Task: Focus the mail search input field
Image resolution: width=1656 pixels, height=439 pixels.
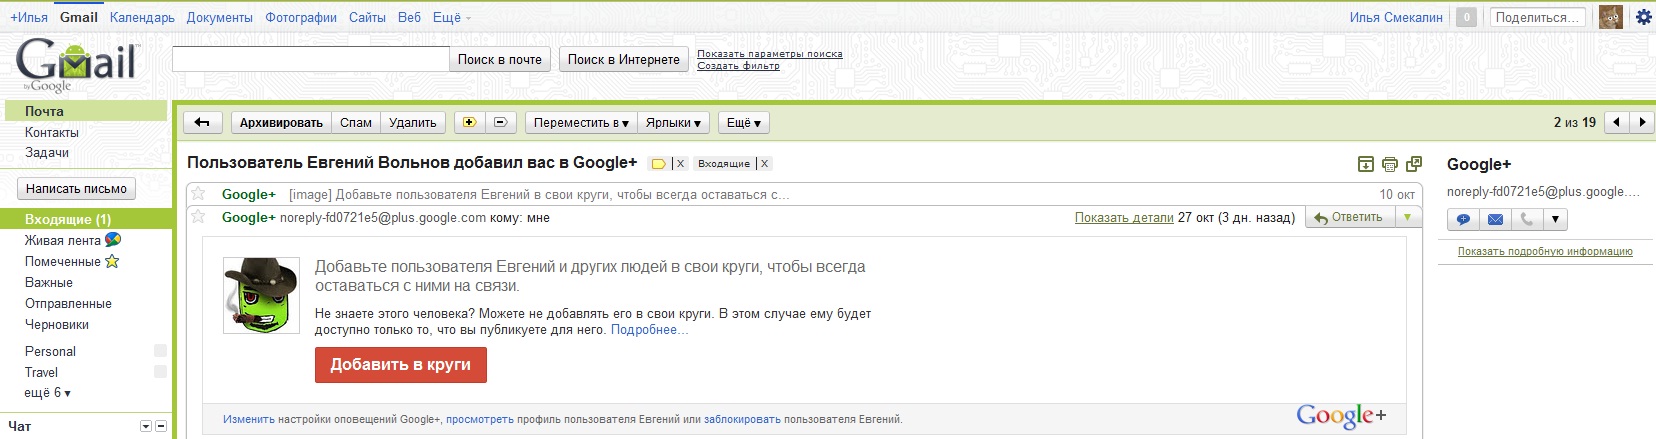Action: pyautogui.click(x=311, y=59)
